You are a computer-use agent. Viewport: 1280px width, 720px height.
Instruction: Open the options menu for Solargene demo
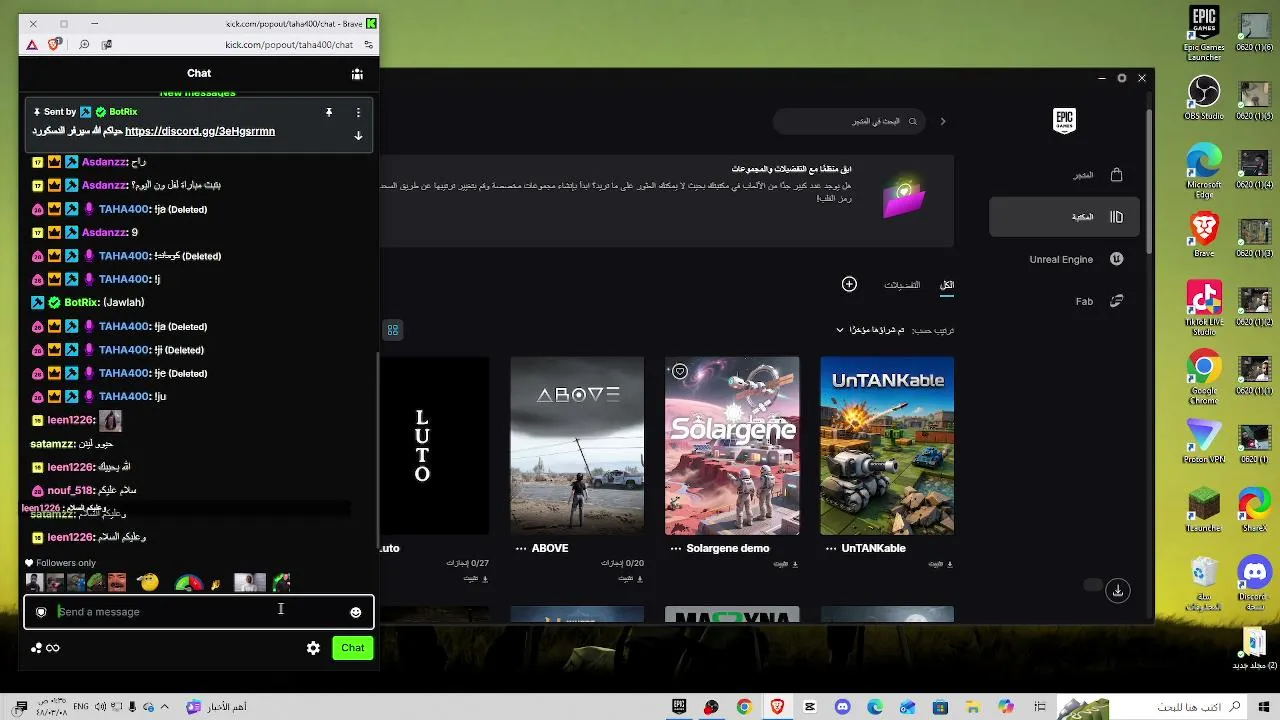675,549
